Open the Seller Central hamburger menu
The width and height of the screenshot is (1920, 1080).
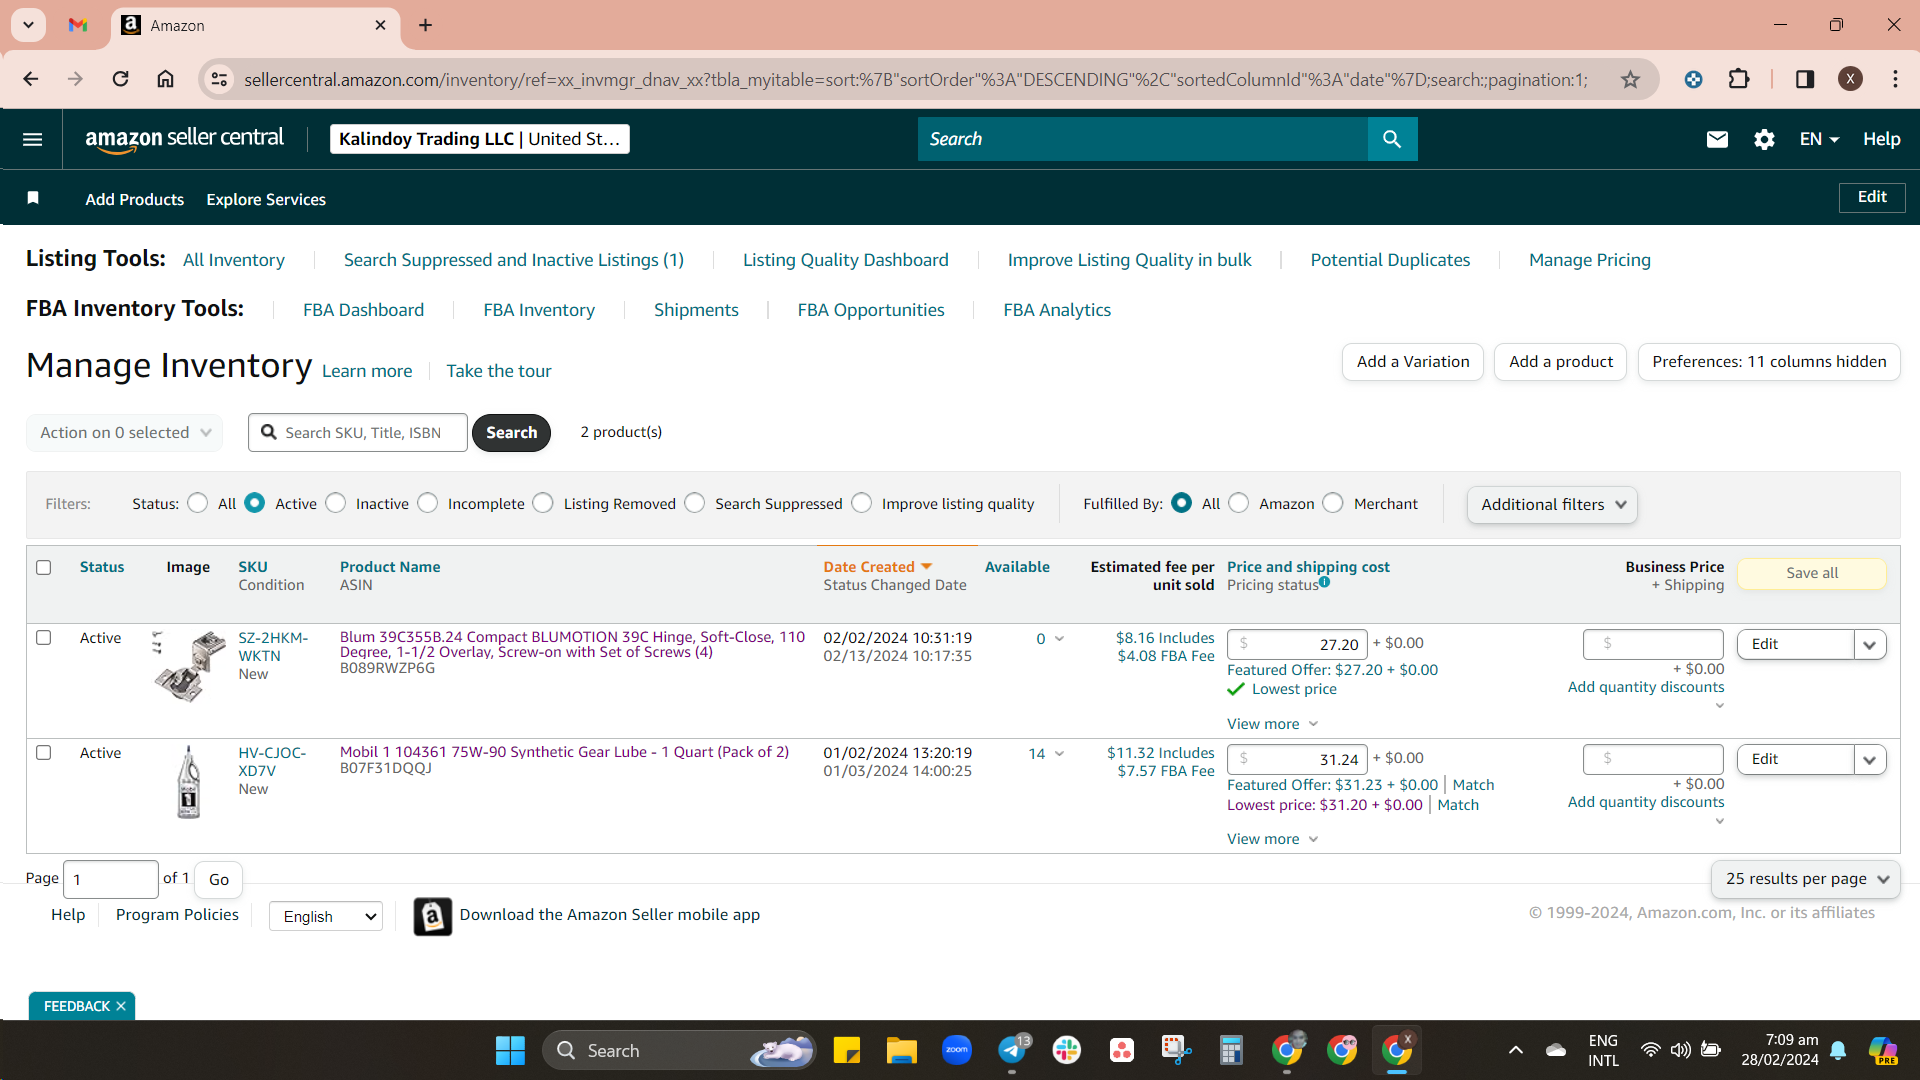coord(32,139)
